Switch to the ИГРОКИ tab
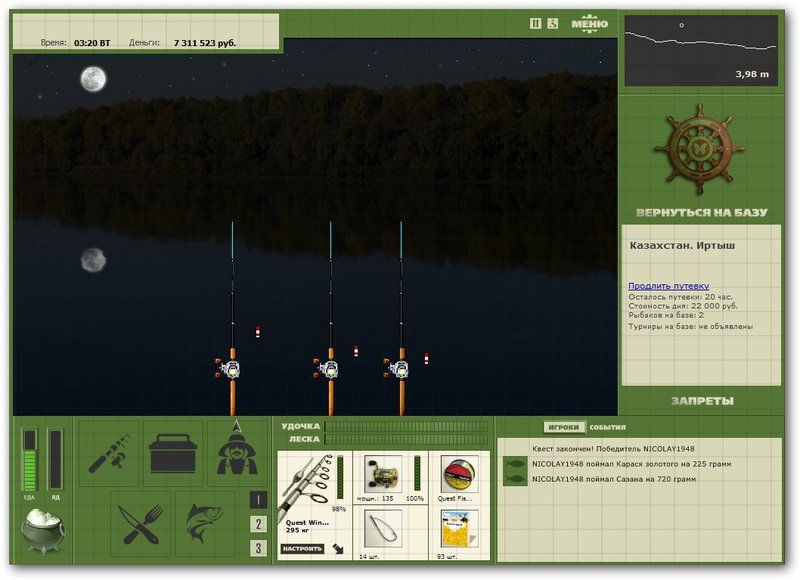 [x=564, y=427]
